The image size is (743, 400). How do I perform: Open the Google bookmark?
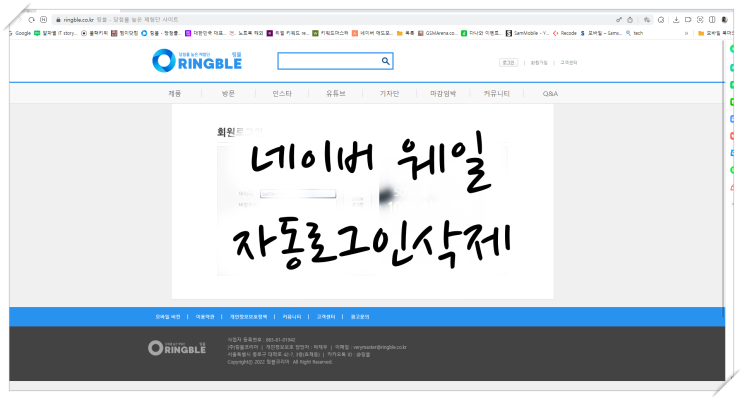[x=20, y=33]
